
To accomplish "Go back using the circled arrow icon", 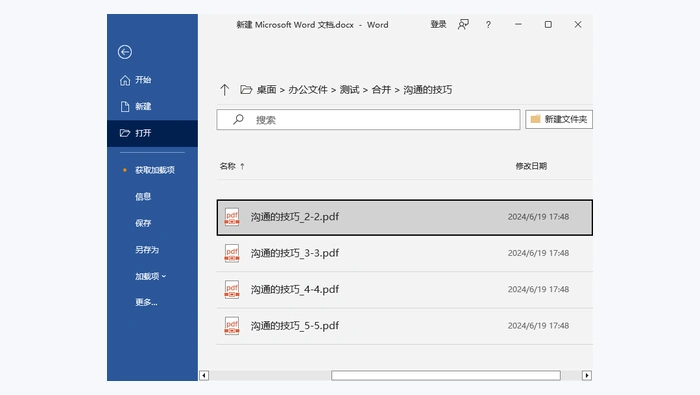I will (x=125, y=52).
